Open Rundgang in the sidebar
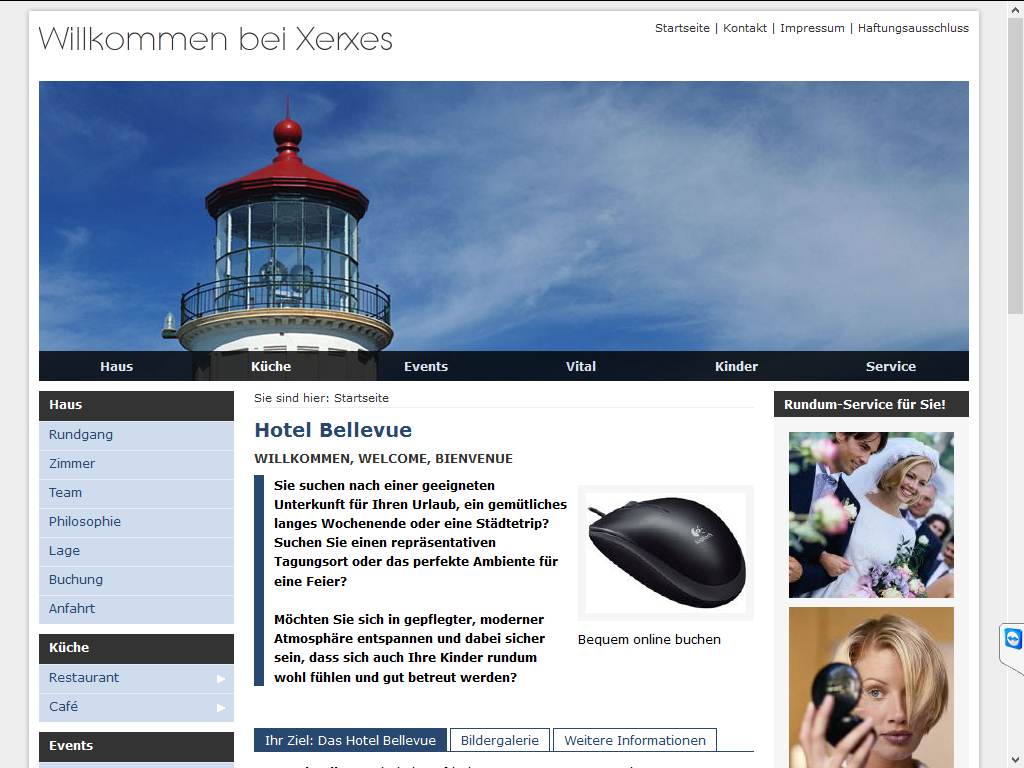This screenshot has width=1024, height=768. [x=136, y=435]
